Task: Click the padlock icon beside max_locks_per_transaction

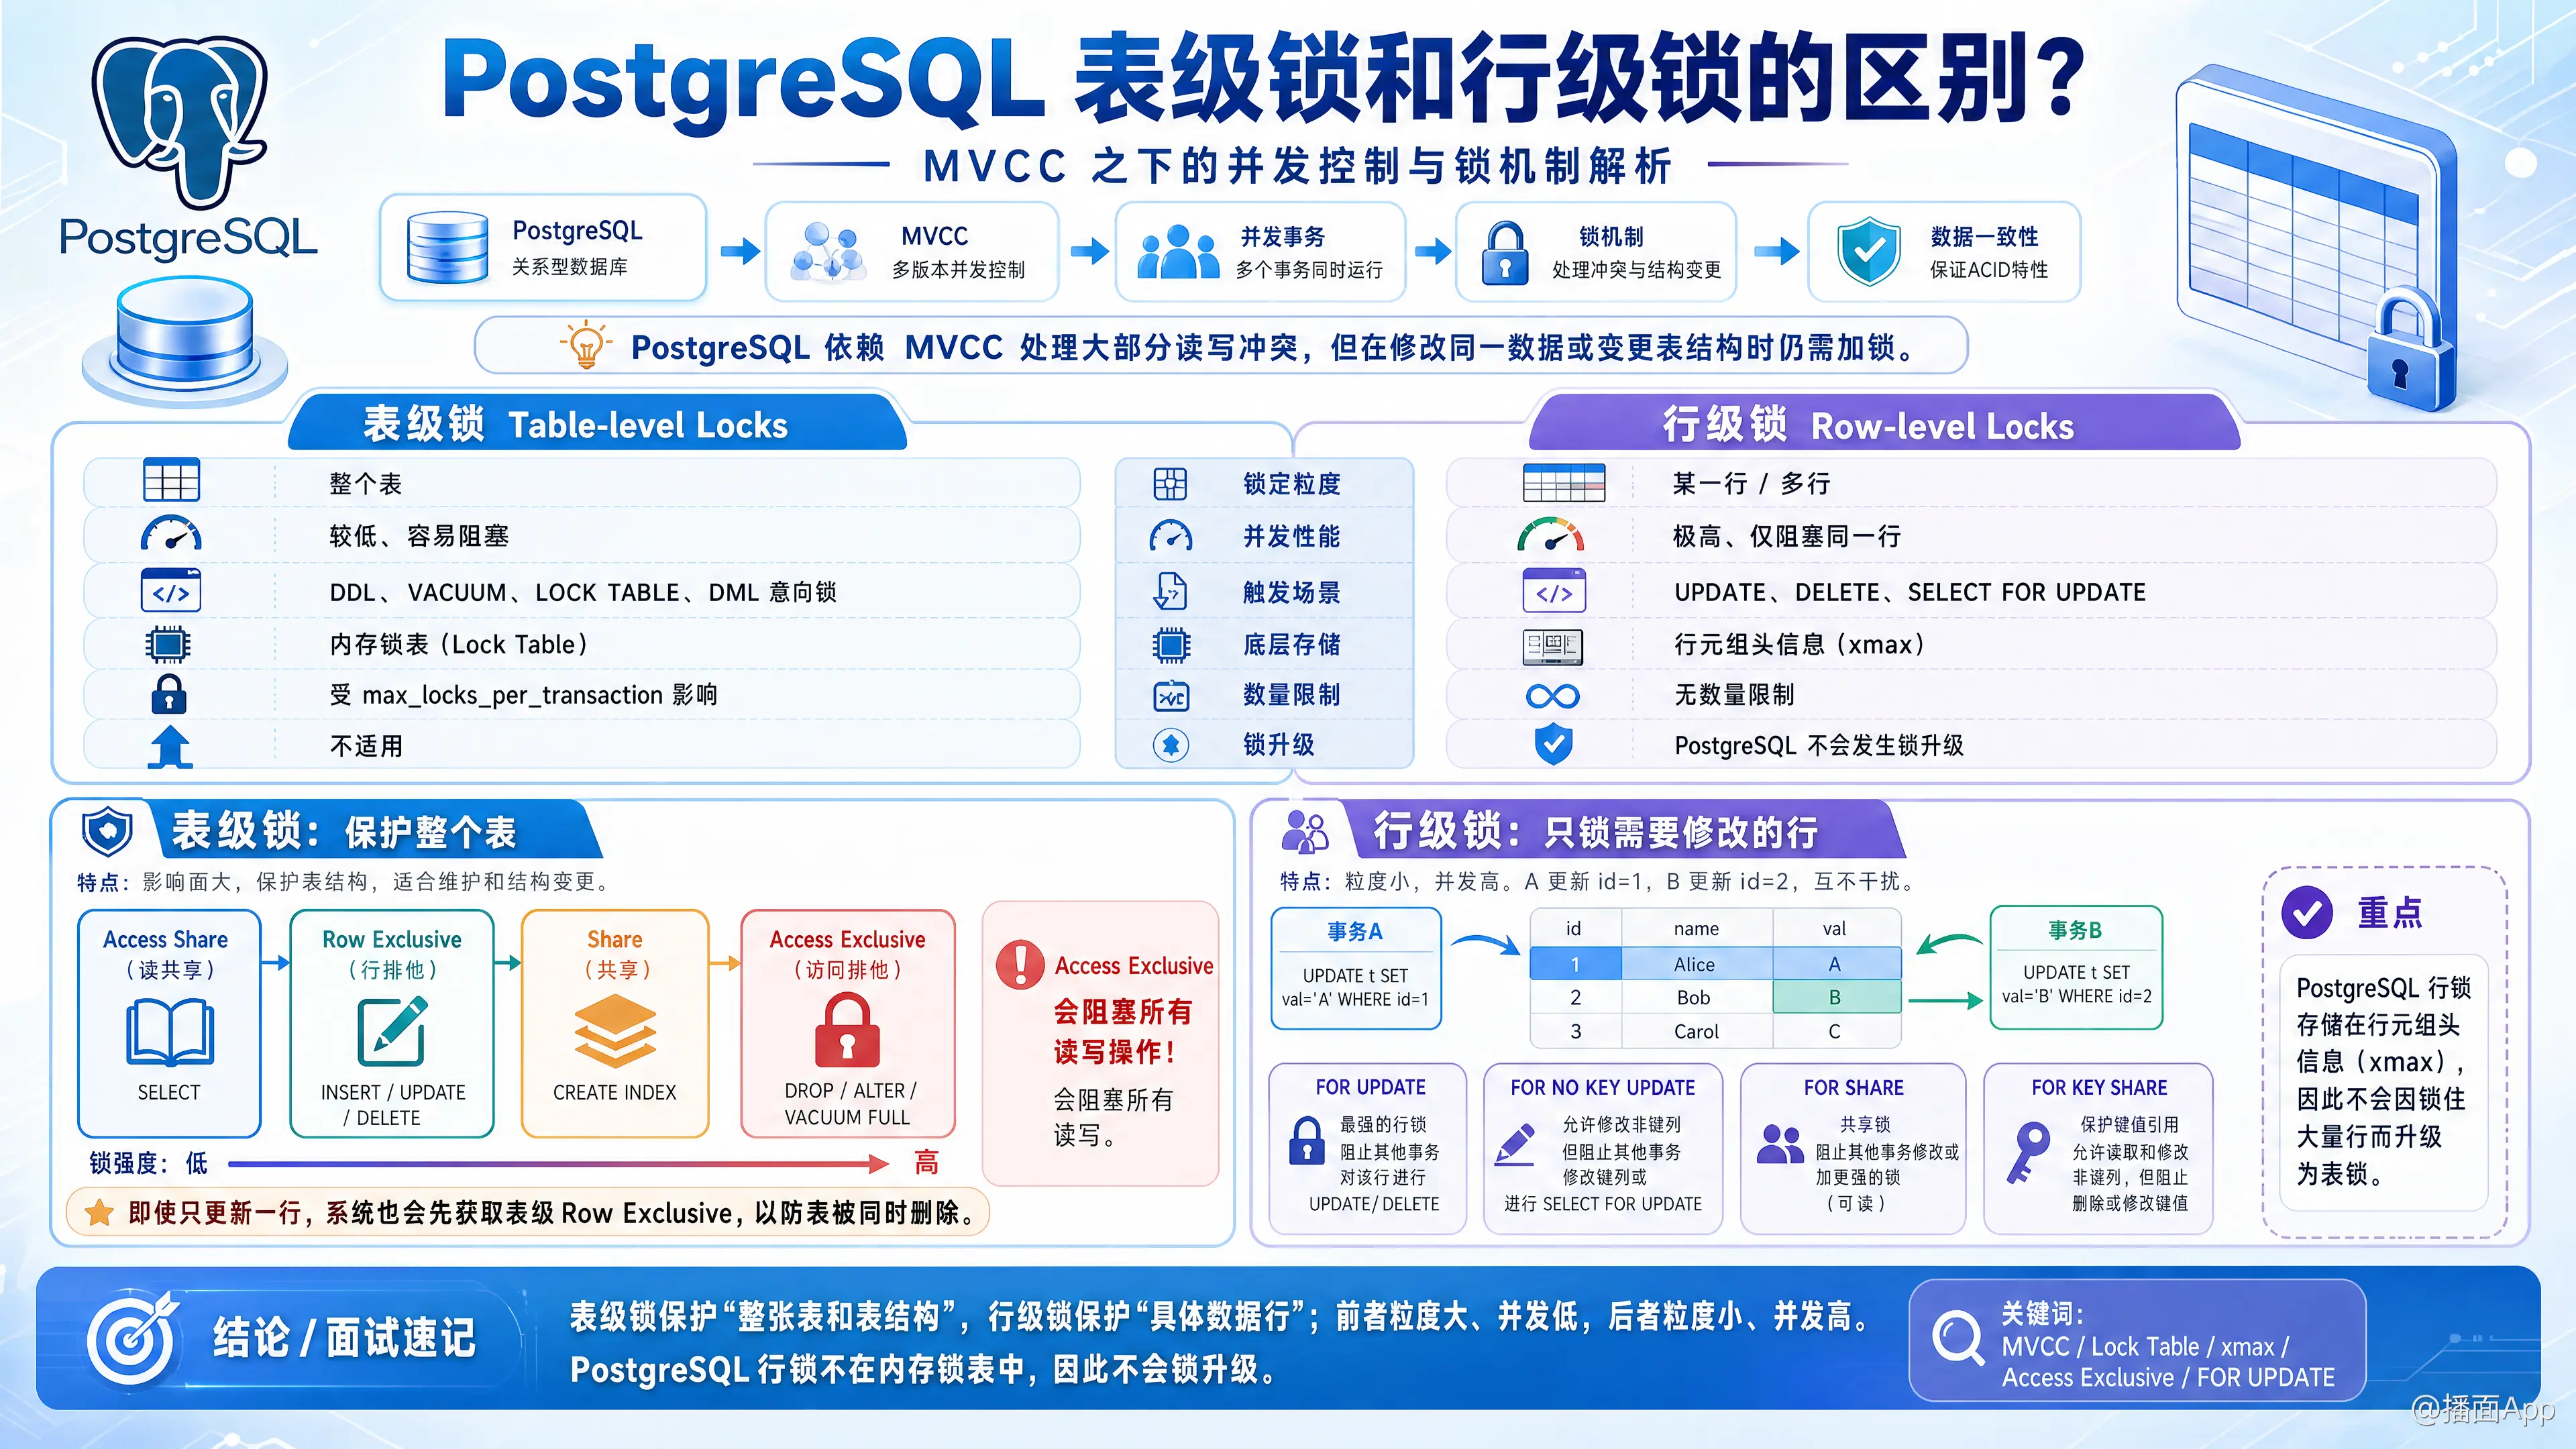Action: tap(169, 694)
